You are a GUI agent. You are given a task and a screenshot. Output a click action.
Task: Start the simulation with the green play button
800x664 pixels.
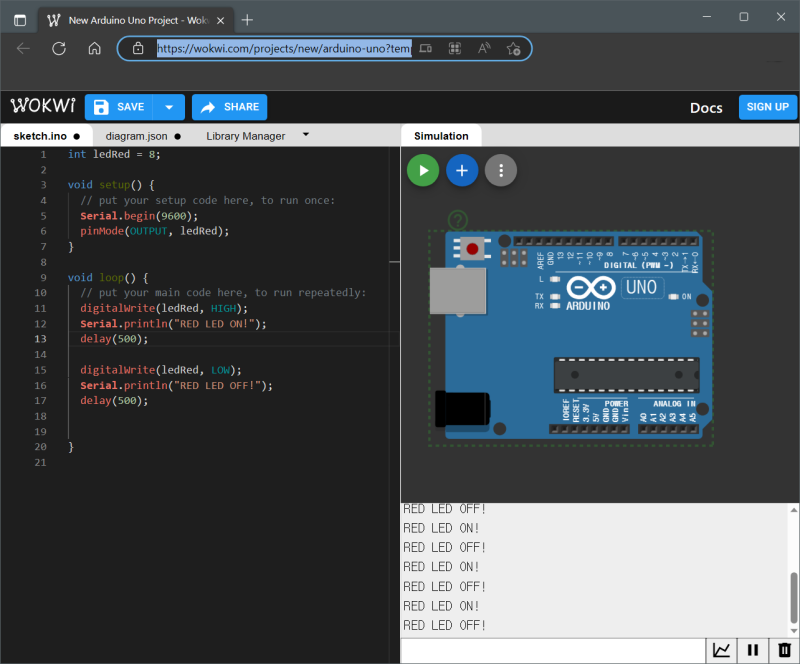pos(423,171)
